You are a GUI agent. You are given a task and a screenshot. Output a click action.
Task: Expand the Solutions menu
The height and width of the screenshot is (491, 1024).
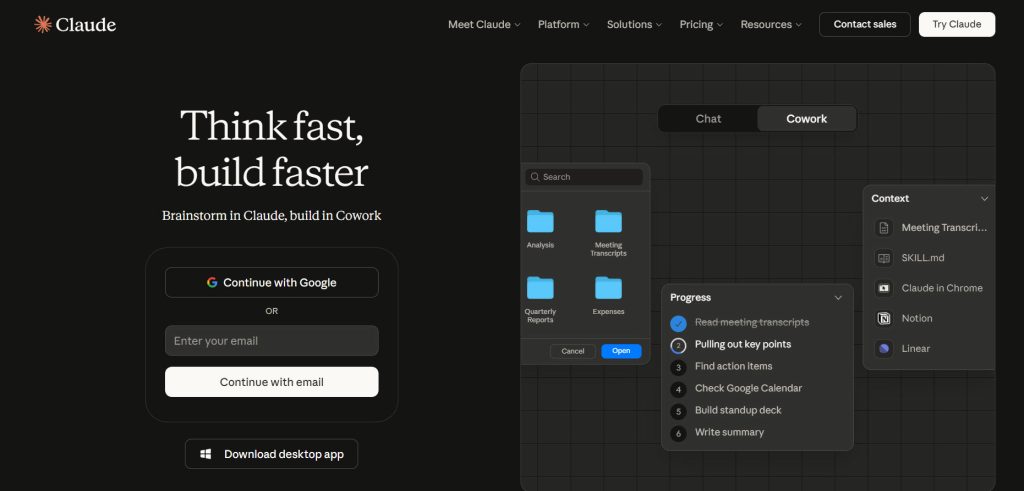634,24
